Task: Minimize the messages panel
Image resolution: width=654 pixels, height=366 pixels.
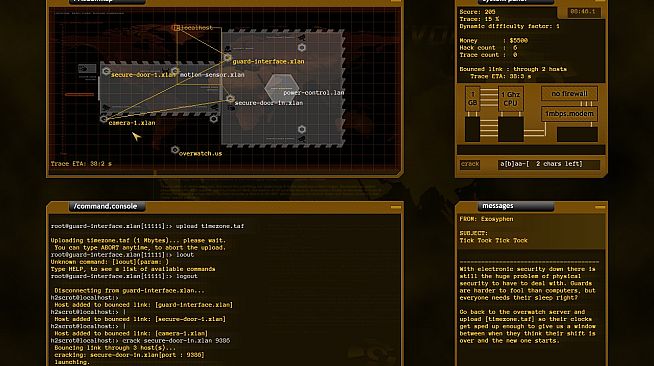Action: pos(600,207)
